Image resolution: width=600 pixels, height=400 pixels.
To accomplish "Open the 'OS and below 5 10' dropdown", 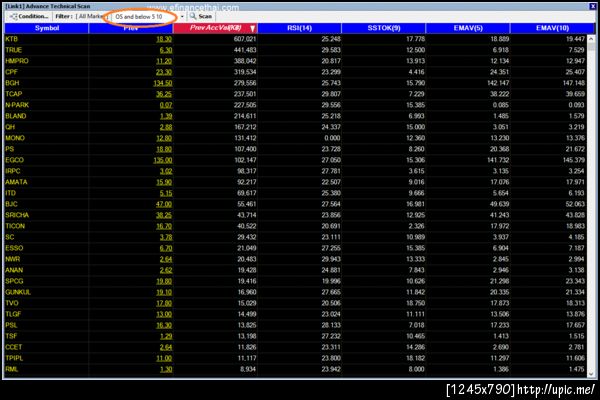I will point(182,16).
